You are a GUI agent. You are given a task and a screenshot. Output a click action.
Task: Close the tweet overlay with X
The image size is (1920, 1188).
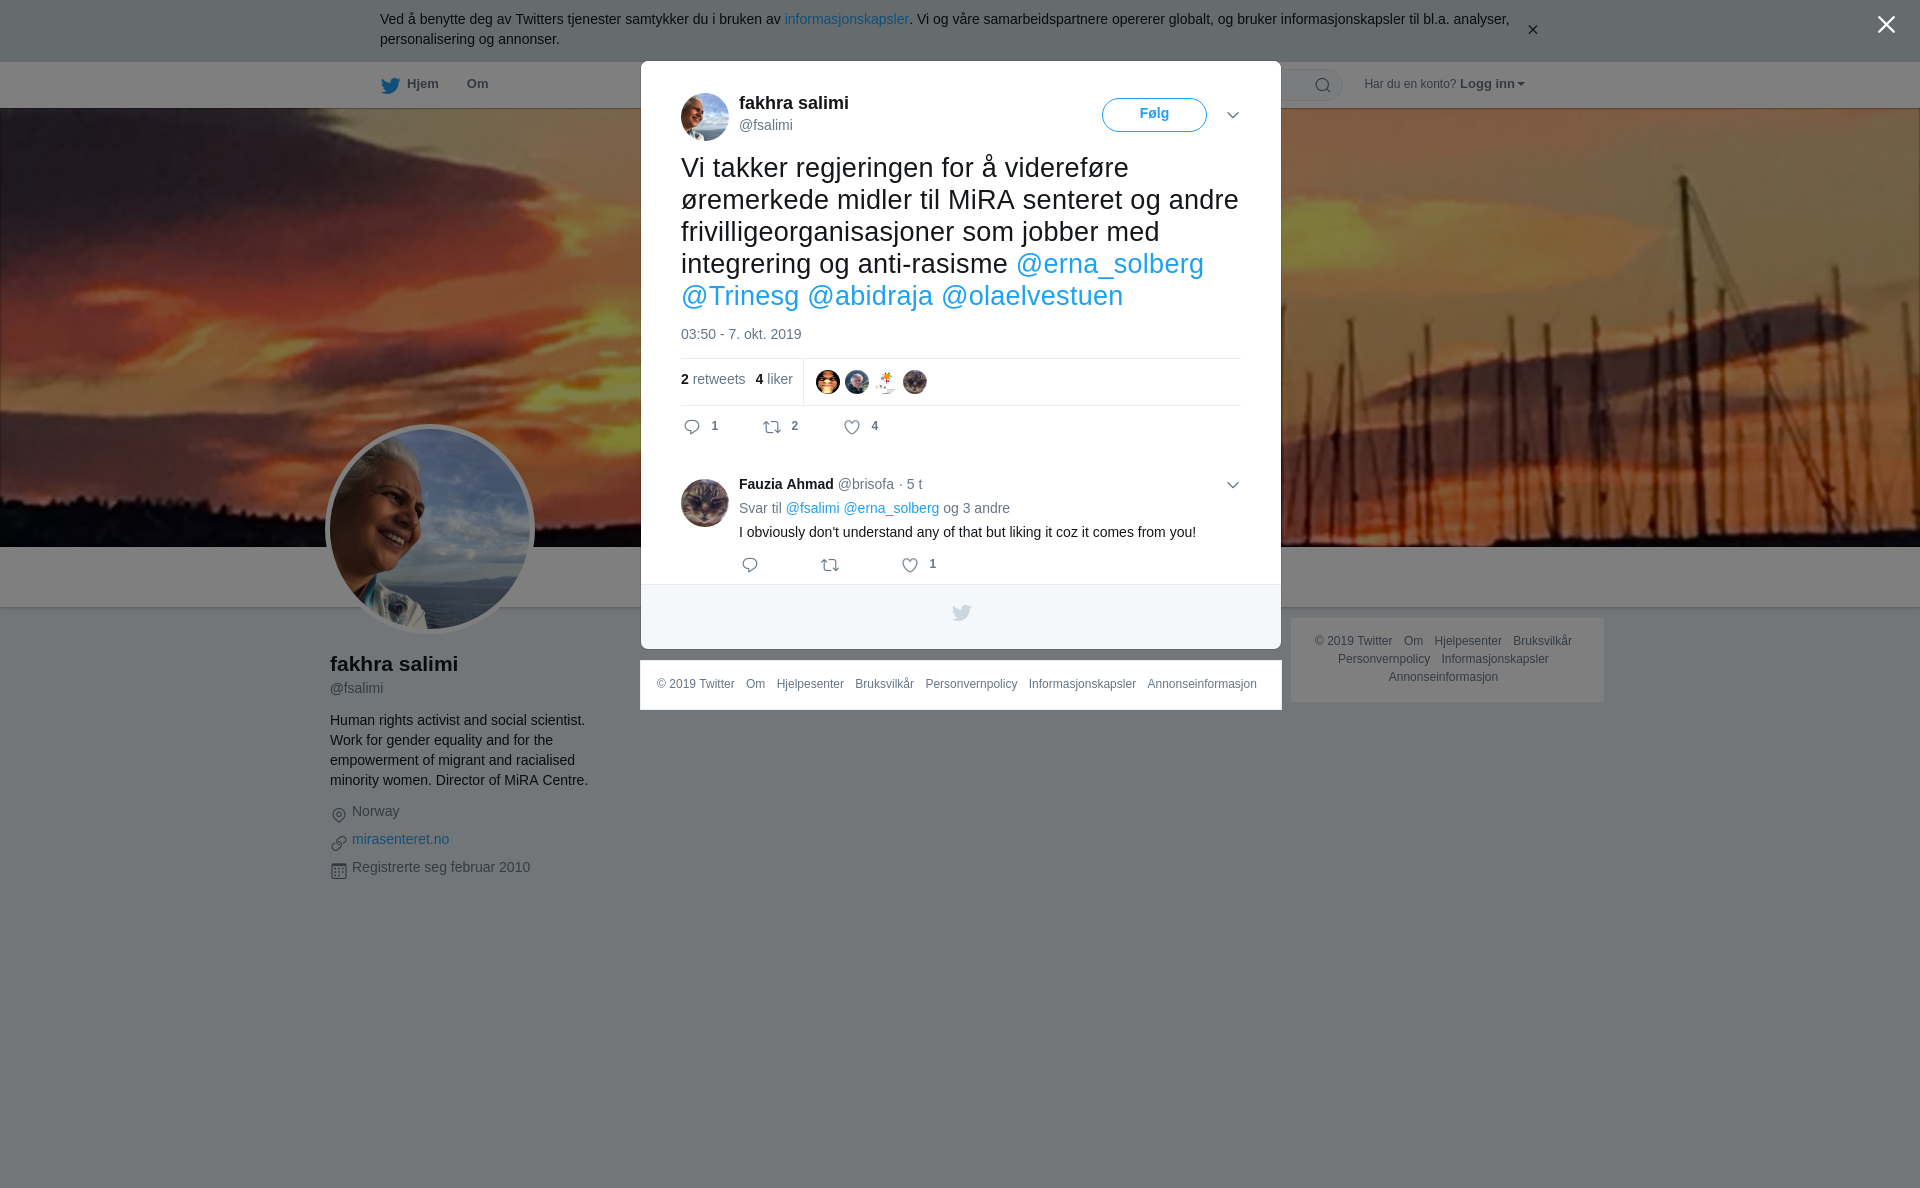click(x=1886, y=24)
